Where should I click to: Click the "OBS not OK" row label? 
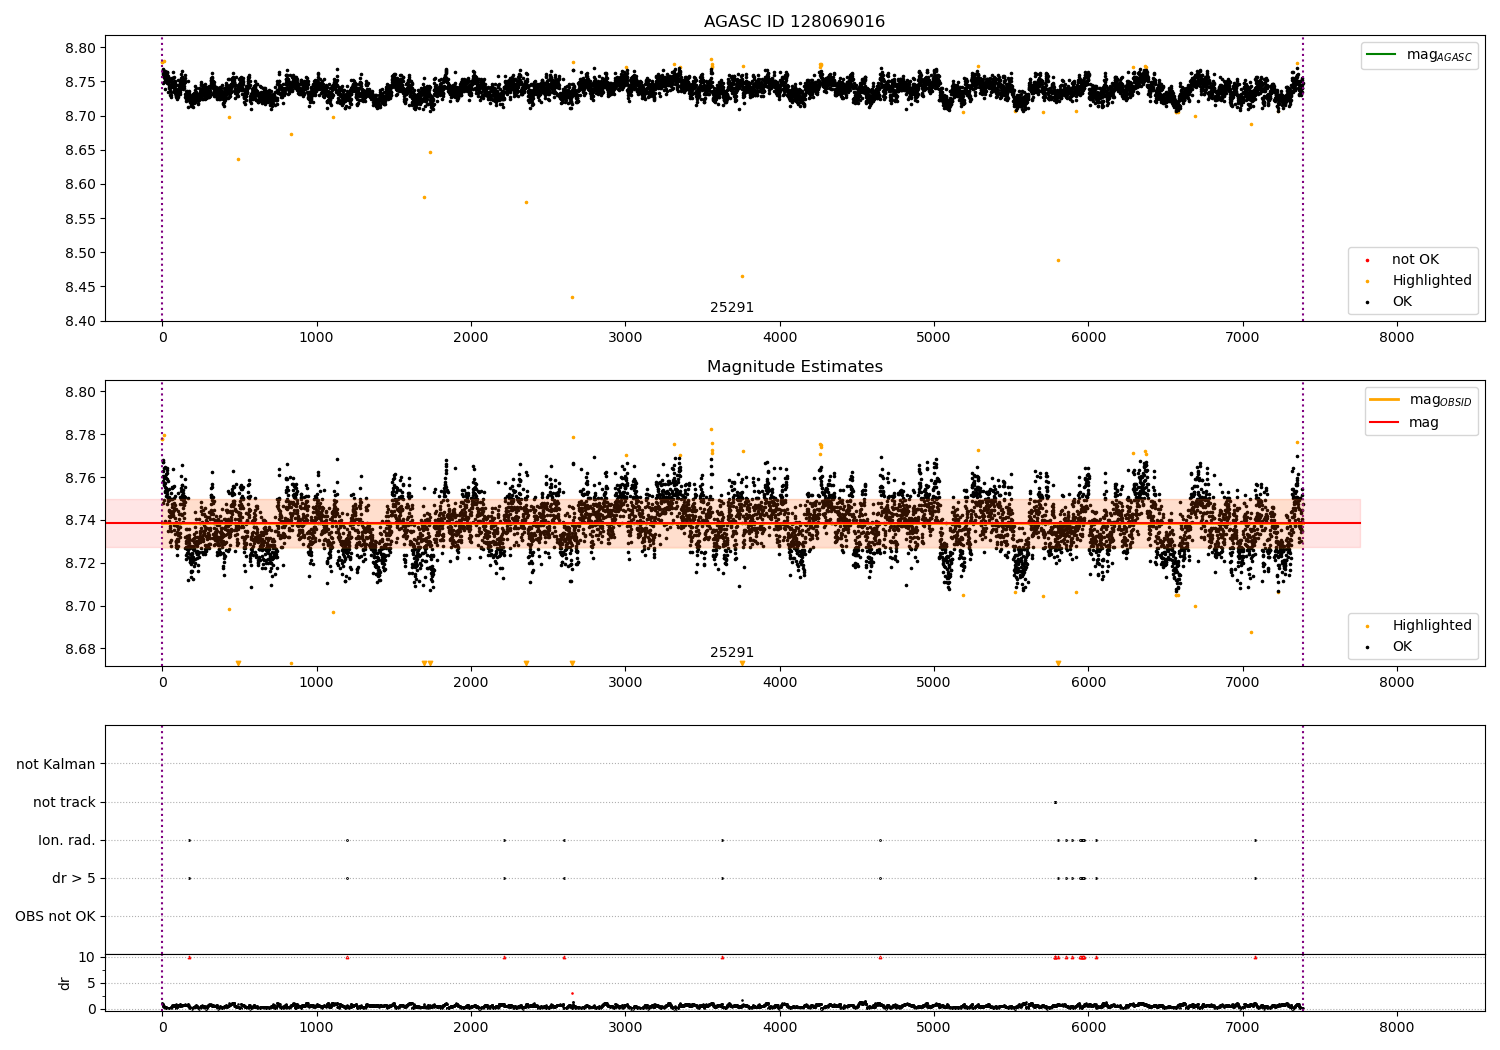pyautogui.click(x=56, y=916)
